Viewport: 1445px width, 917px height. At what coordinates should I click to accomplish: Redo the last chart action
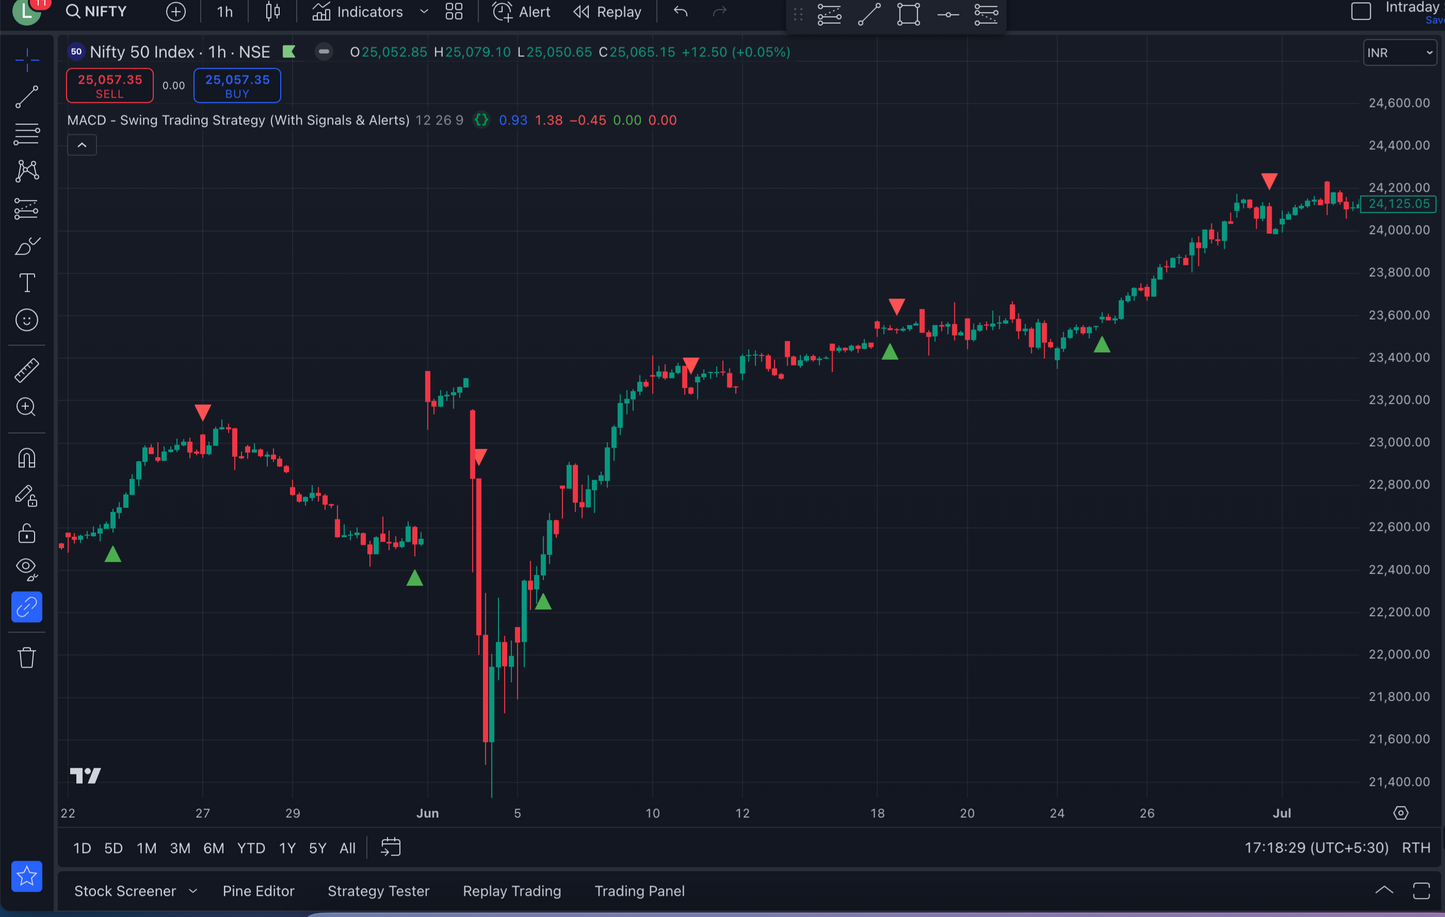719,12
